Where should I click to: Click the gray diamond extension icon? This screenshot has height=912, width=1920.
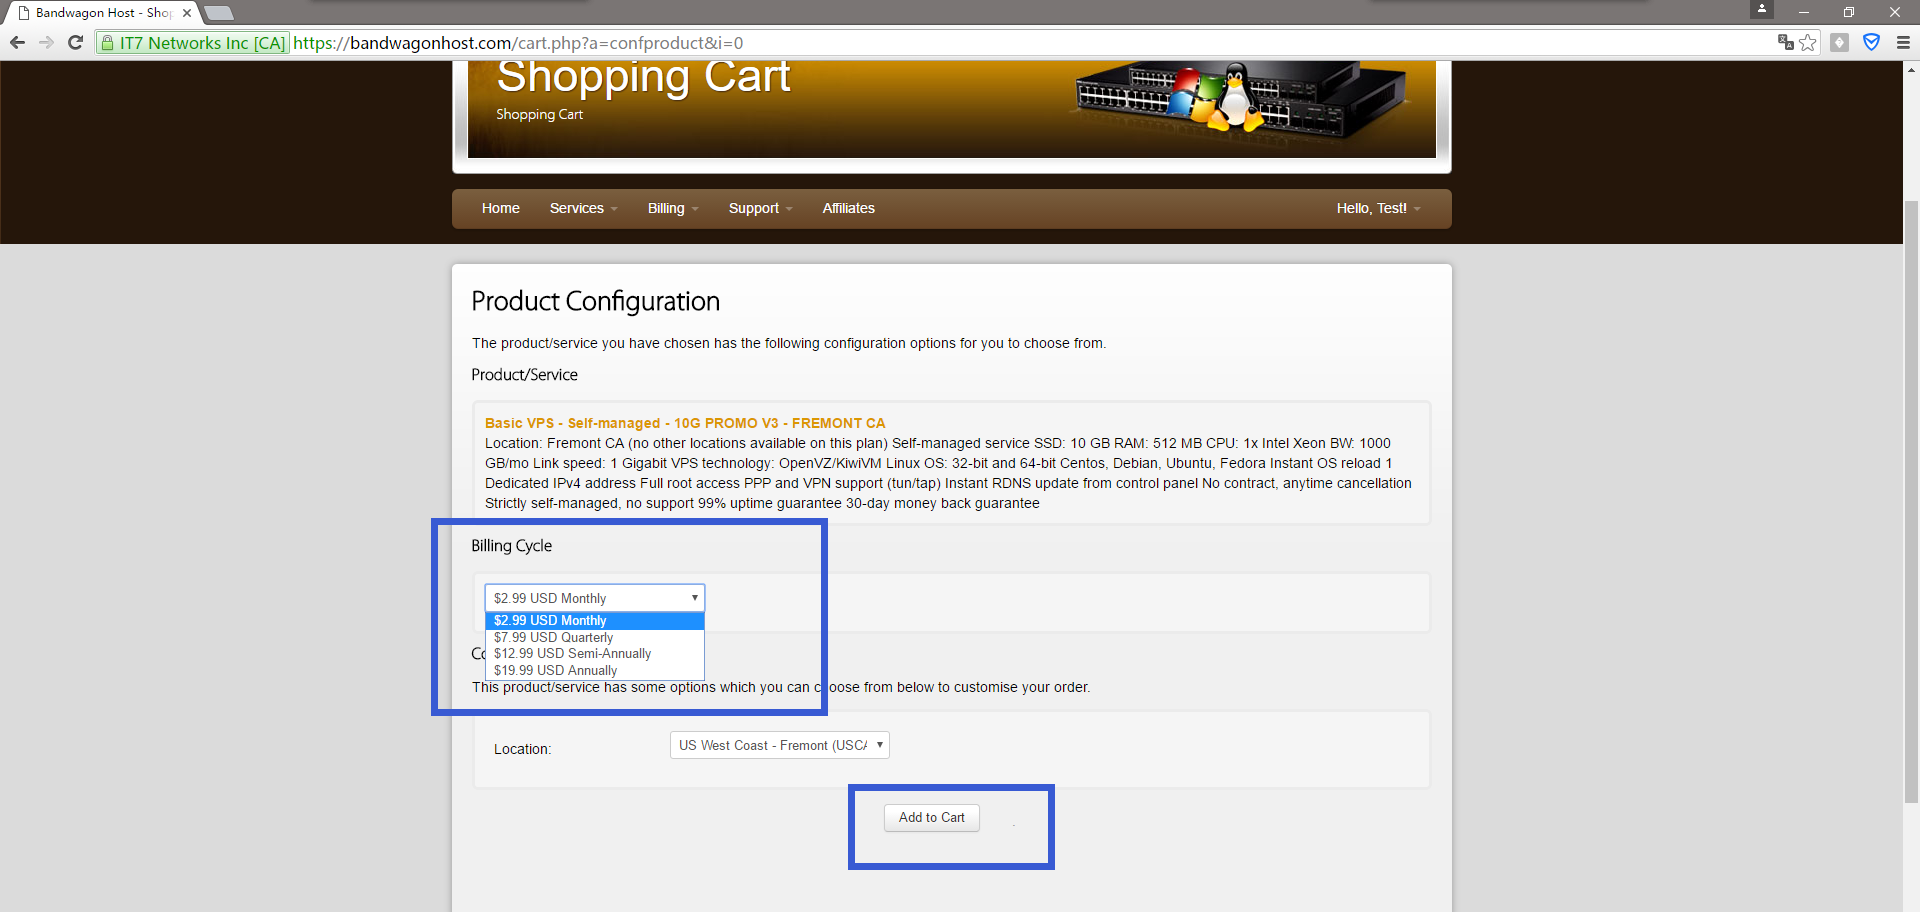click(1839, 42)
